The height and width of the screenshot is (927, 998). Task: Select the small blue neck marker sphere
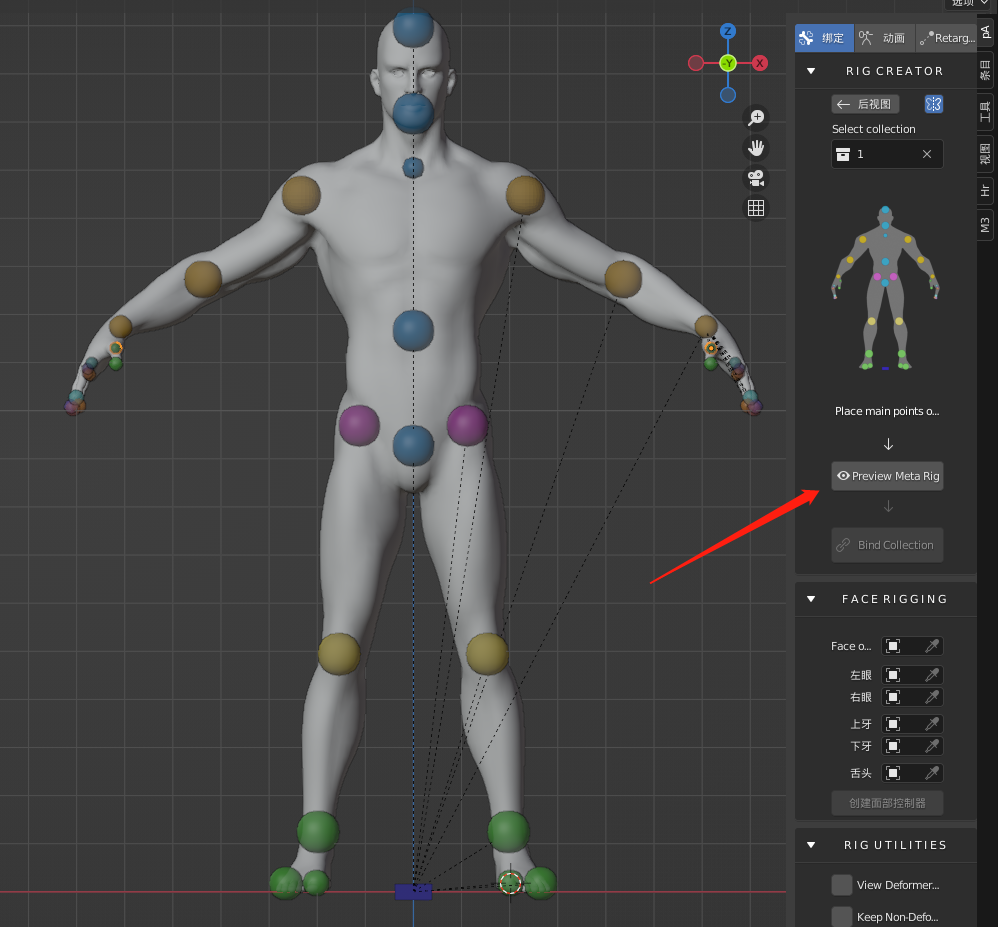[413, 168]
